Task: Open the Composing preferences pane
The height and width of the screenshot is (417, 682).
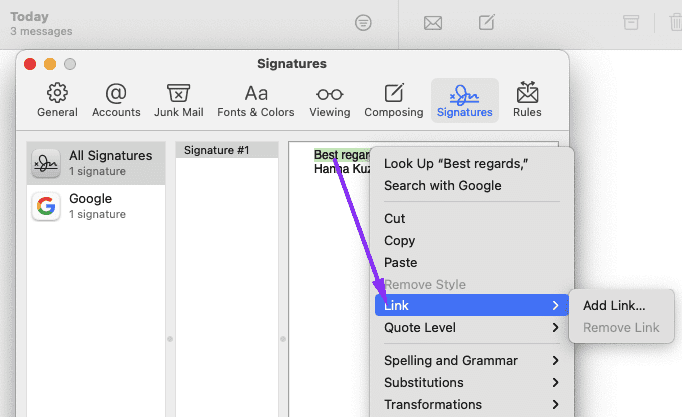Action: tap(394, 100)
